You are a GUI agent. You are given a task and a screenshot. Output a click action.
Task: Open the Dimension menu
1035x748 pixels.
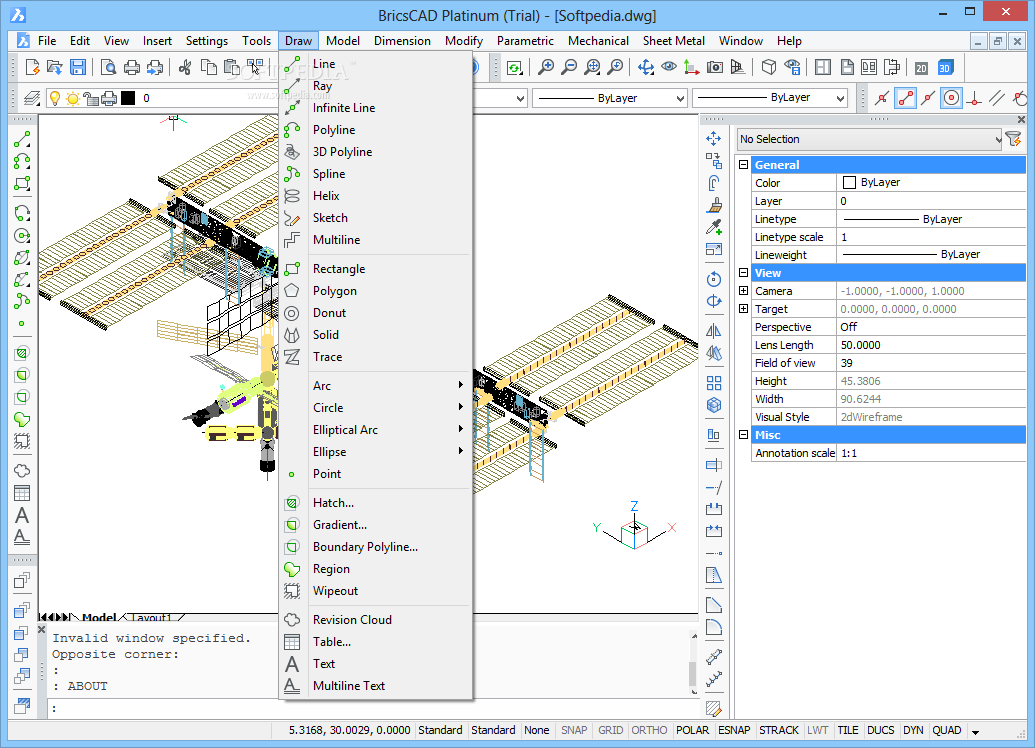[x=402, y=41]
